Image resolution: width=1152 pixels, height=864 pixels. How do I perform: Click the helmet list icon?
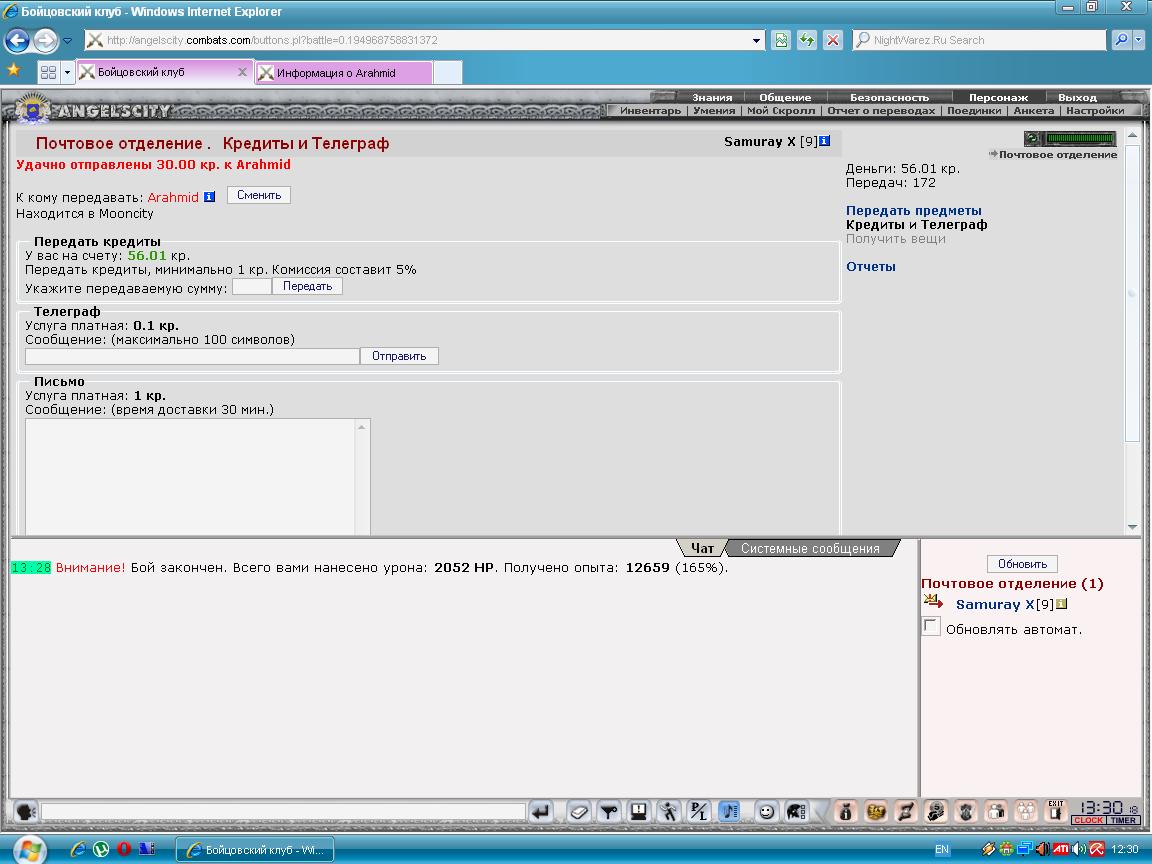(796, 812)
